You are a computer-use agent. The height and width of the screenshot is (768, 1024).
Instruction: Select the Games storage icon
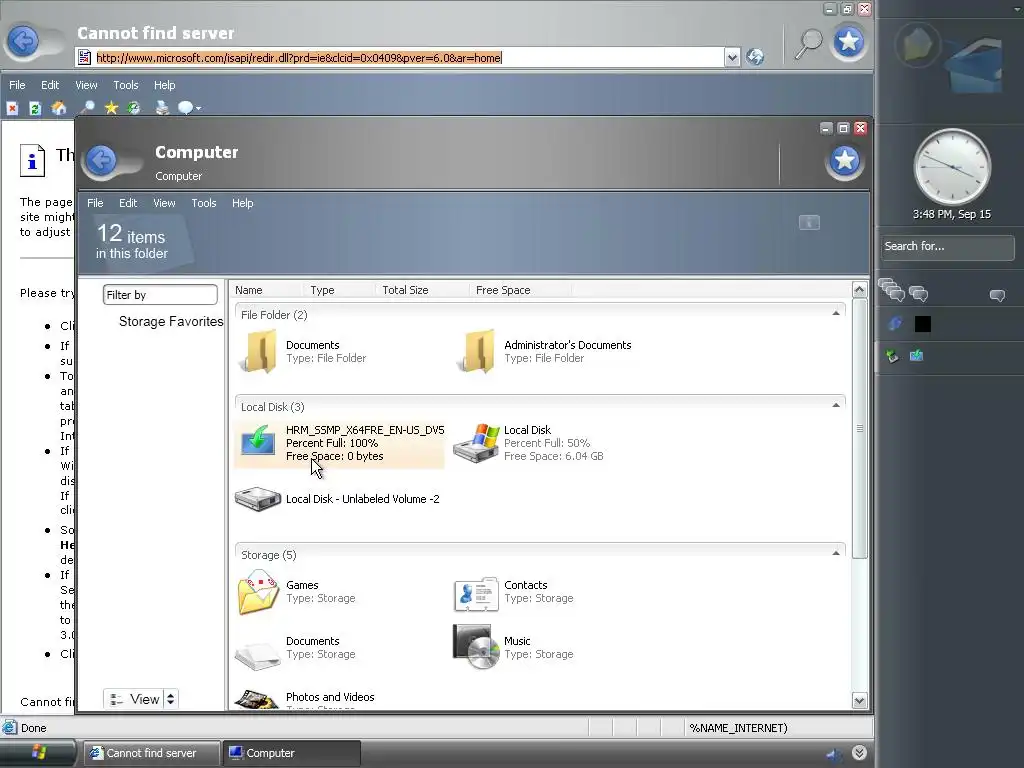[x=259, y=592]
